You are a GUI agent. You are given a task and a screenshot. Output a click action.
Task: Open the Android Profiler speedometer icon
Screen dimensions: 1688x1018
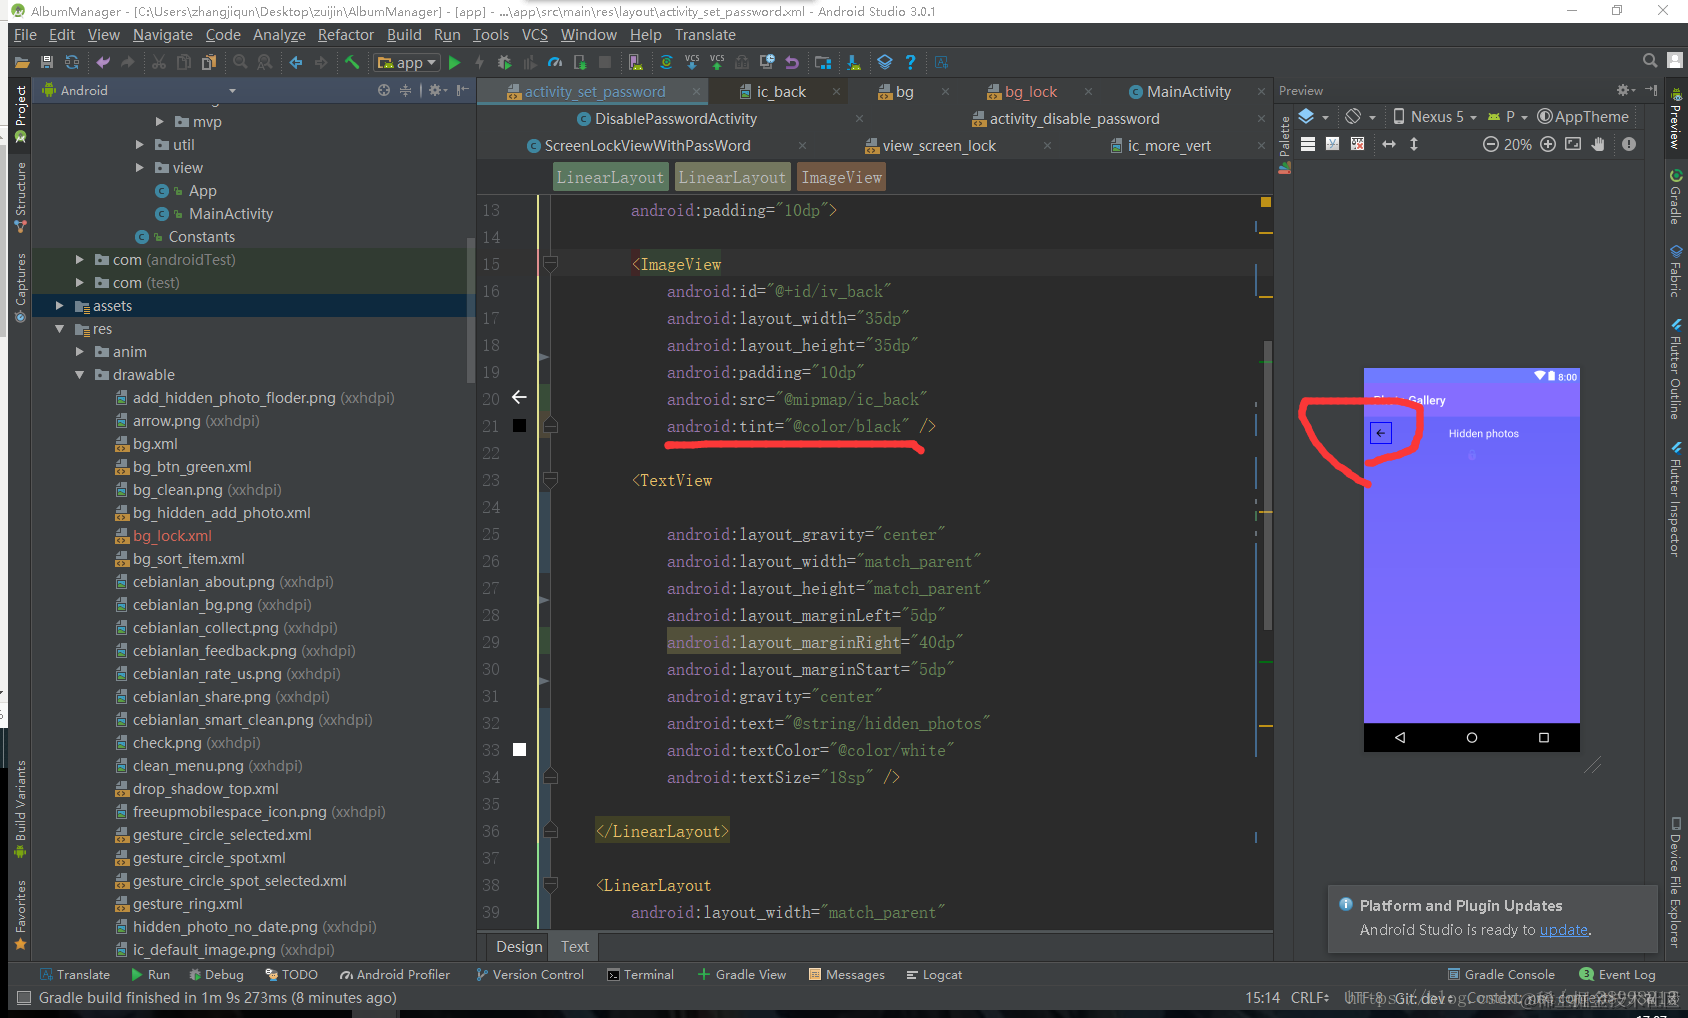(555, 63)
